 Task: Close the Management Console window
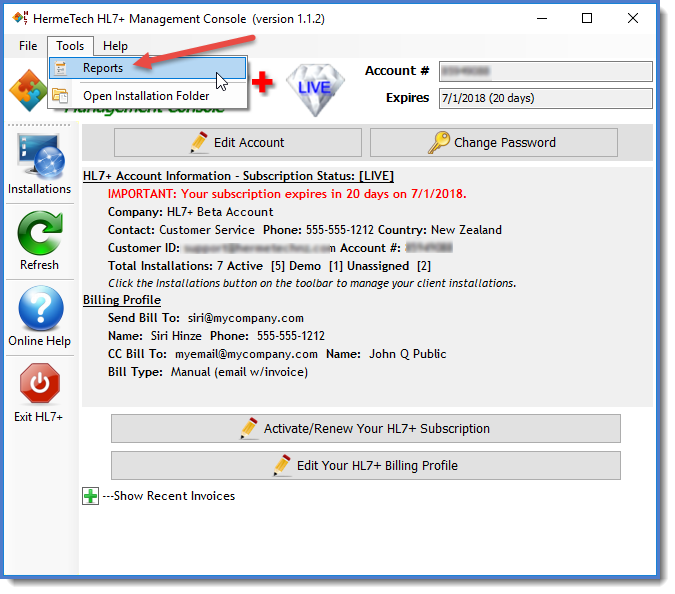(633, 18)
